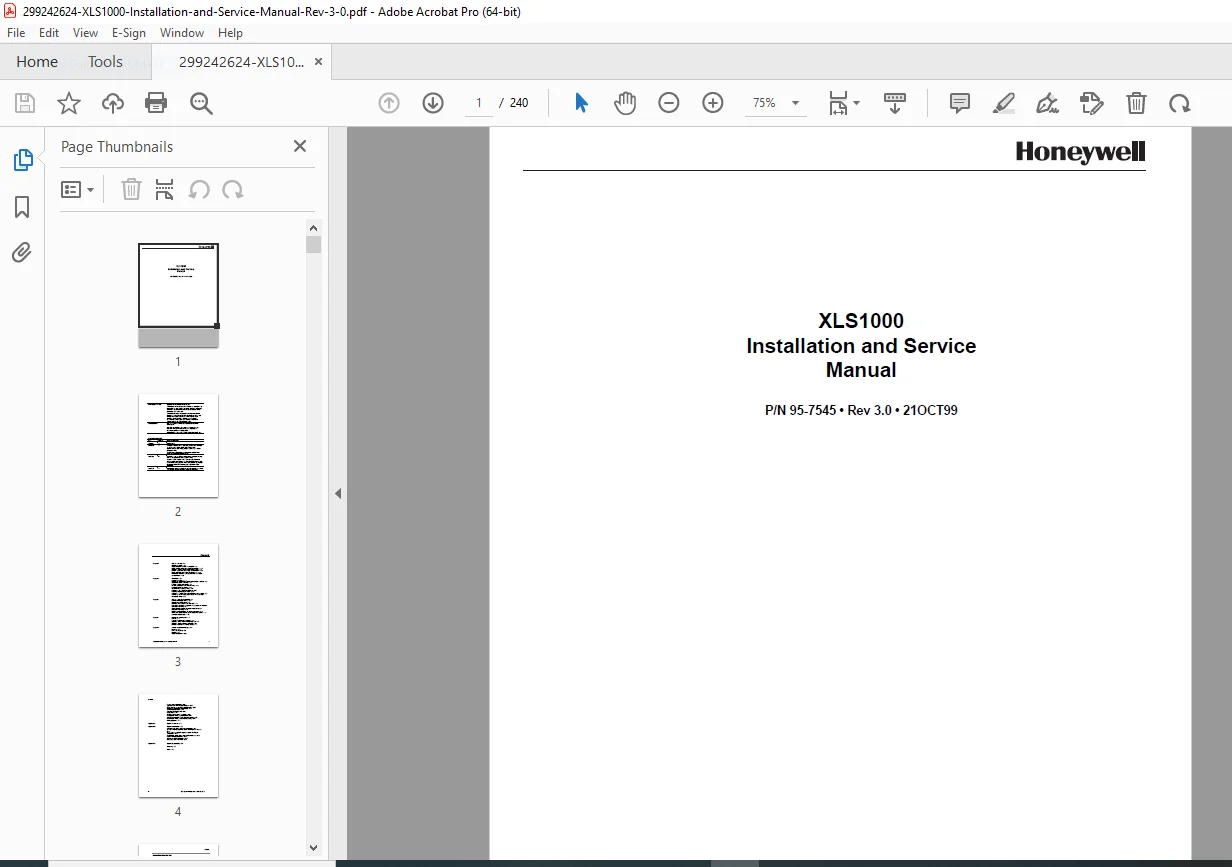Click the scrolling mode keyboard icon
This screenshot has height=867, width=1232.
895,103
